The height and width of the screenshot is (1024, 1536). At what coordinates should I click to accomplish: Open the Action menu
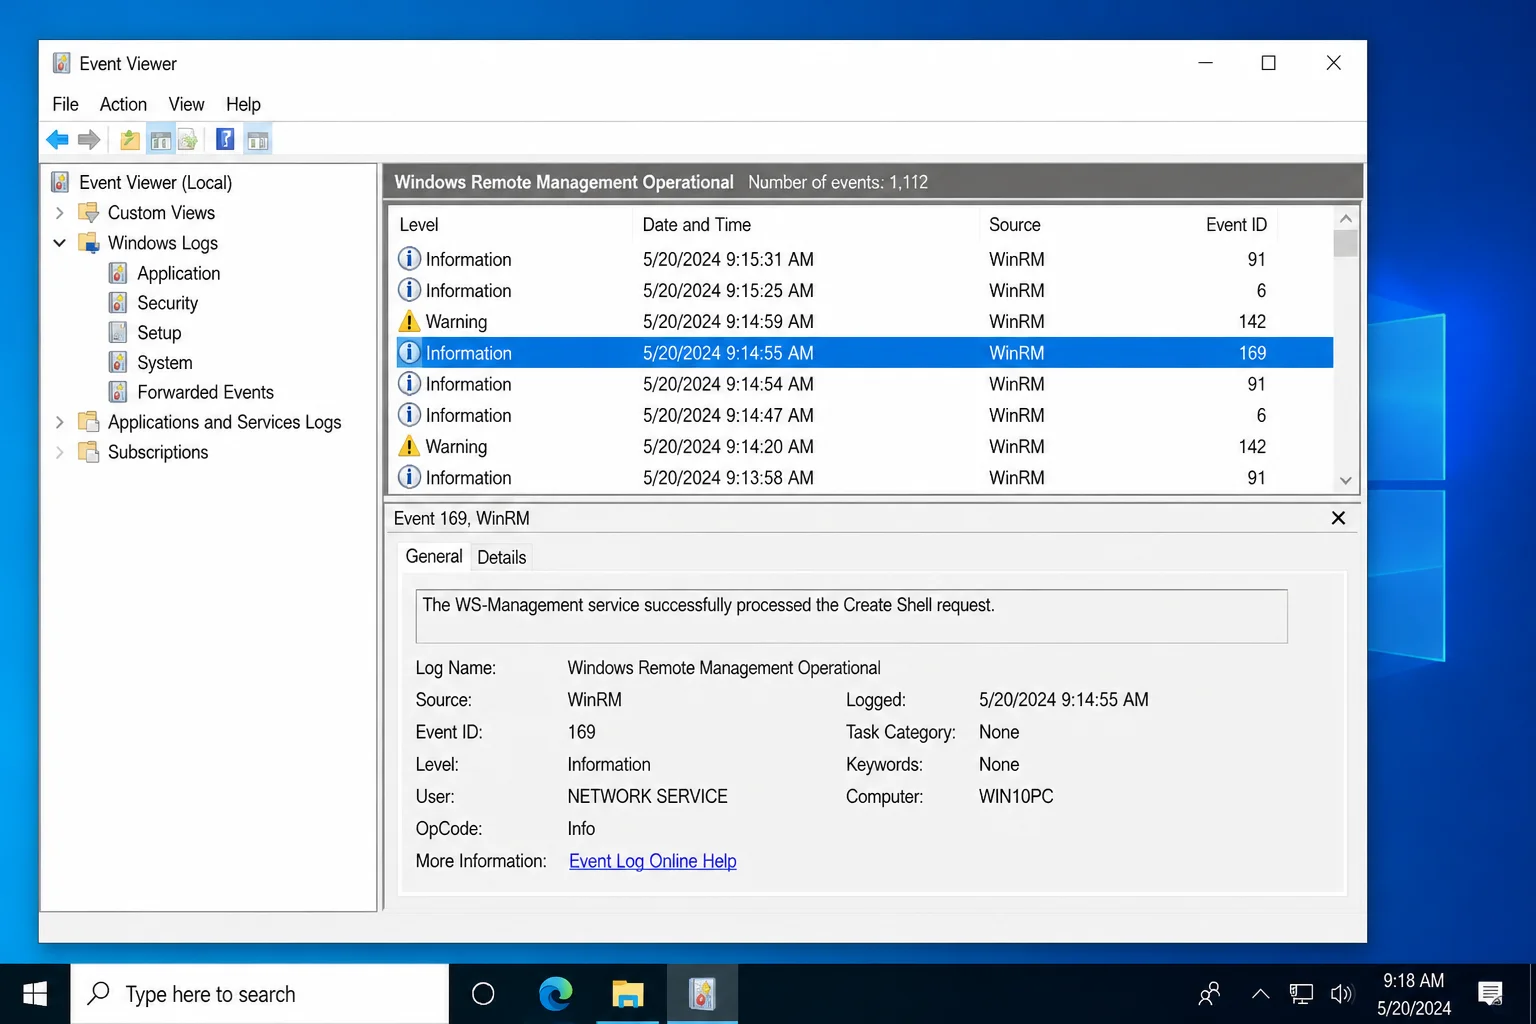pyautogui.click(x=123, y=104)
